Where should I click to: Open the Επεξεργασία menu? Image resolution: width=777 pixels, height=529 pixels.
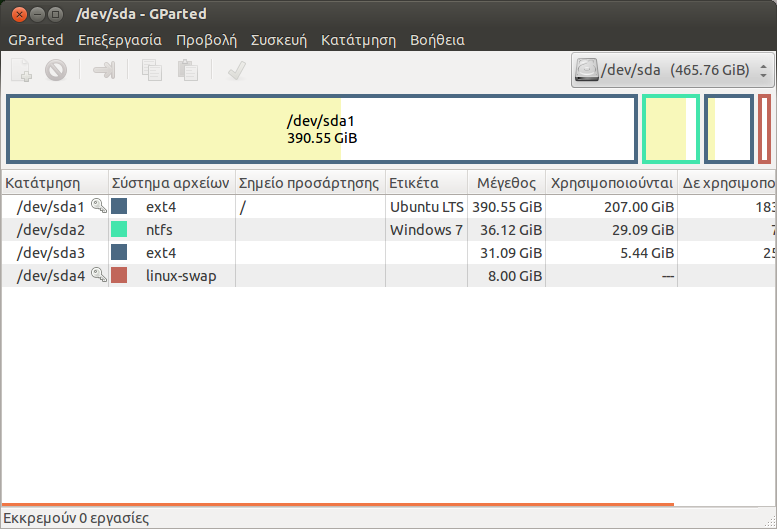tap(119, 40)
